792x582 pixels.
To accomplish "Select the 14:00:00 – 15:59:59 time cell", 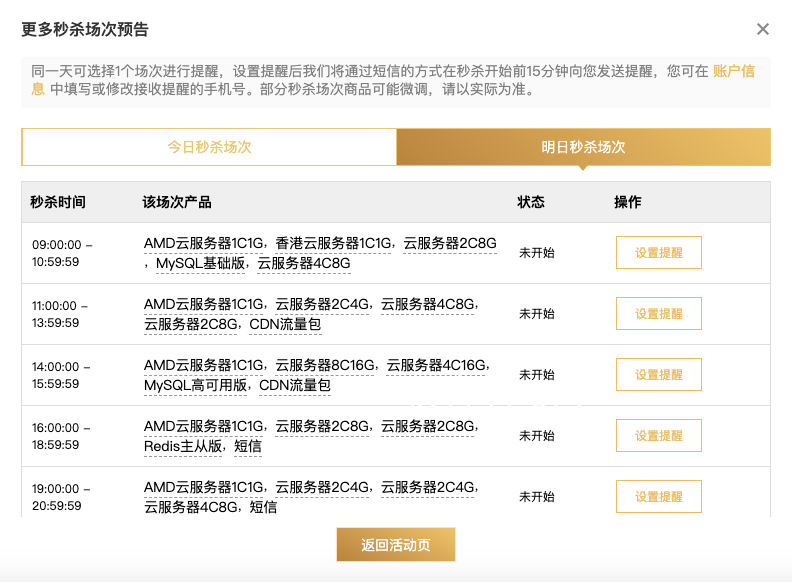I will pos(61,375).
